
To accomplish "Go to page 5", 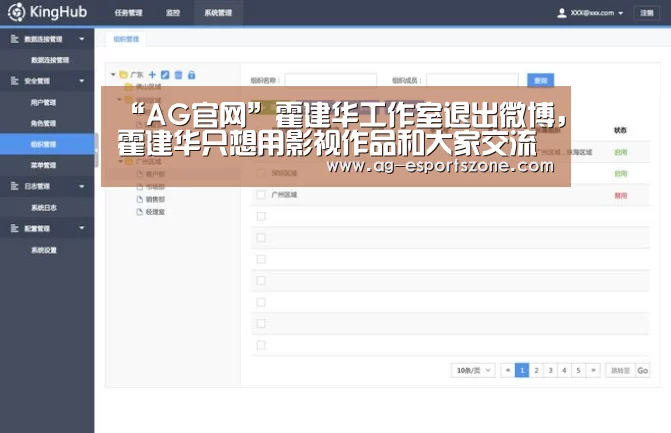I will (578, 370).
